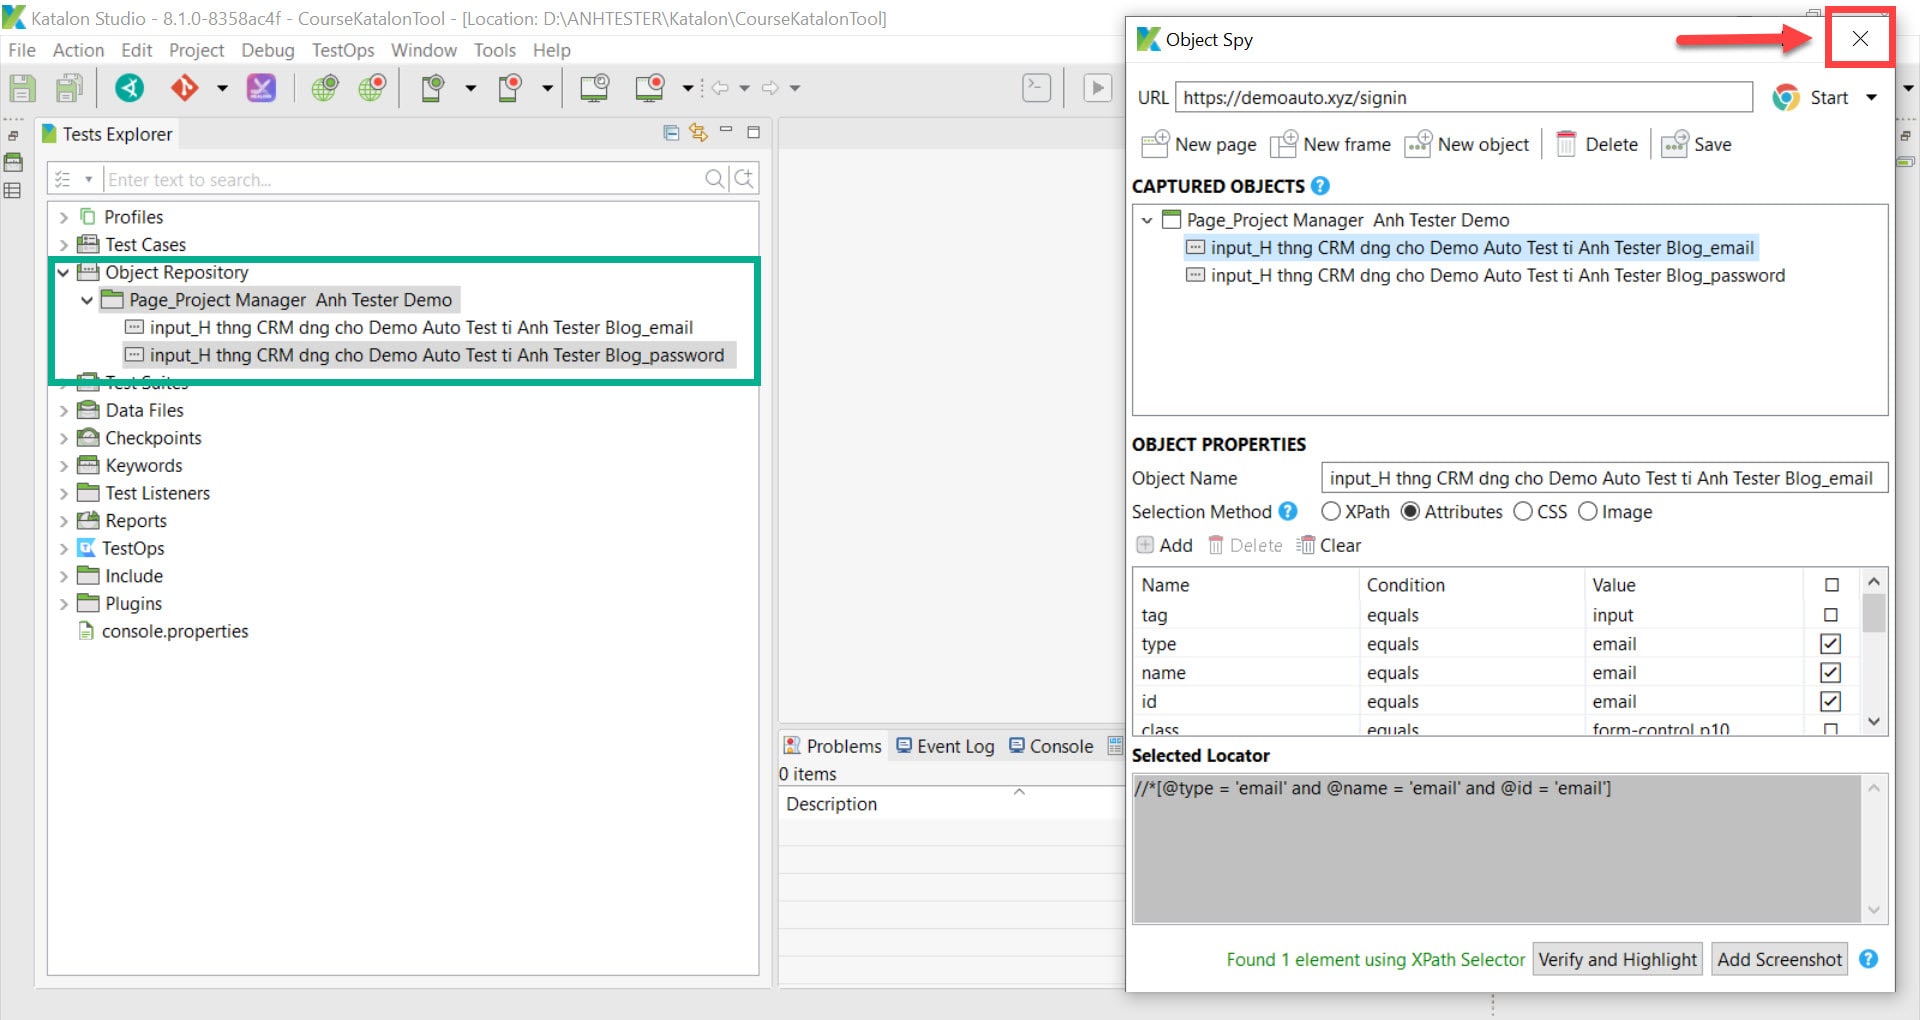Viewport: 1920px width, 1020px height.
Task: Click the Captured Objects help icon
Action: point(1320,186)
